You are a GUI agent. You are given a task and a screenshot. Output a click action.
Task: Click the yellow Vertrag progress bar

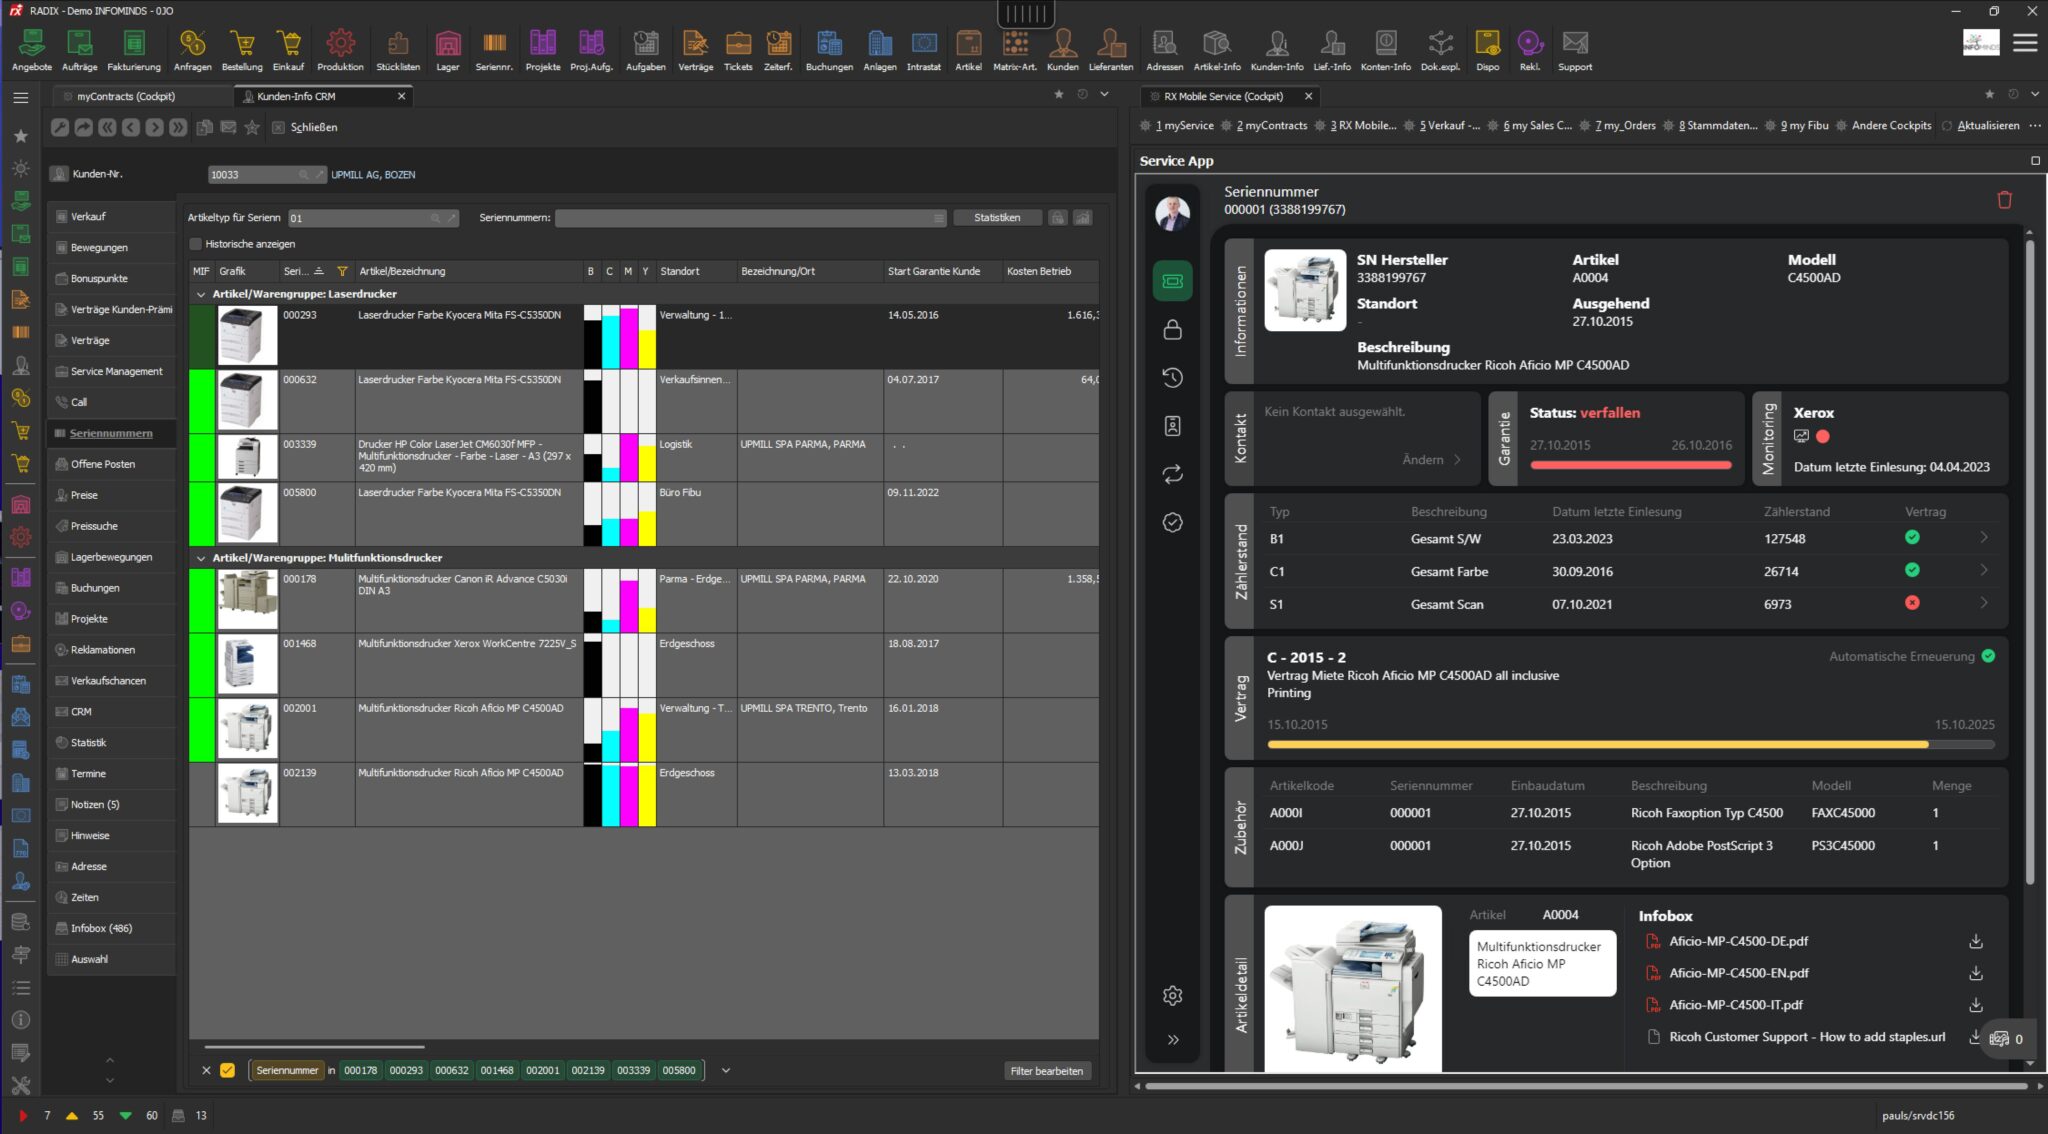pos(1600,744)
